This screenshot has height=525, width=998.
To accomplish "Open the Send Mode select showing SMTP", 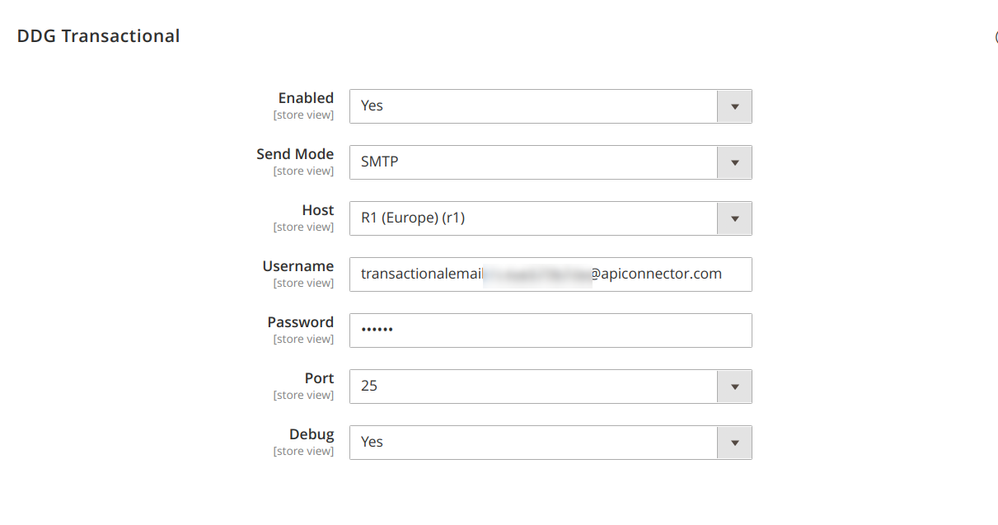I will (x=532, y=162).
